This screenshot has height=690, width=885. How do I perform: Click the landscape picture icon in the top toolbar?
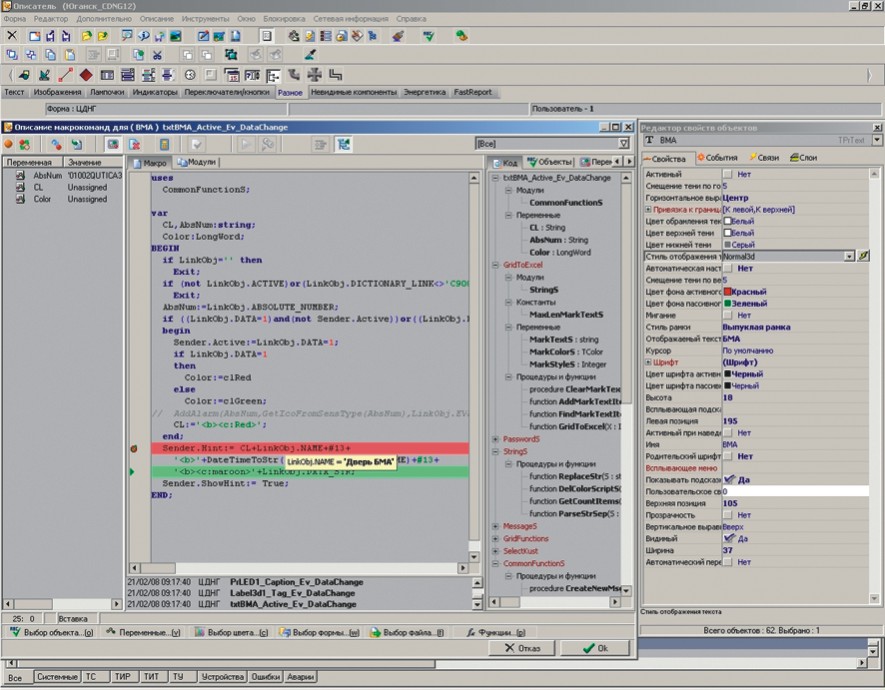(176, 36)
